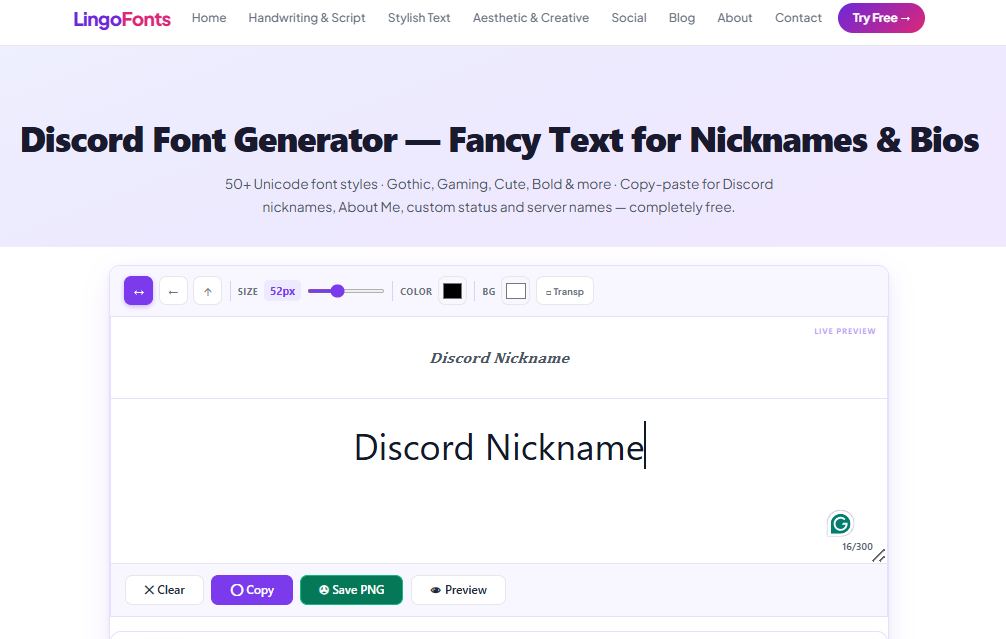Open the Stylish Text menu

tap(419, 18)
